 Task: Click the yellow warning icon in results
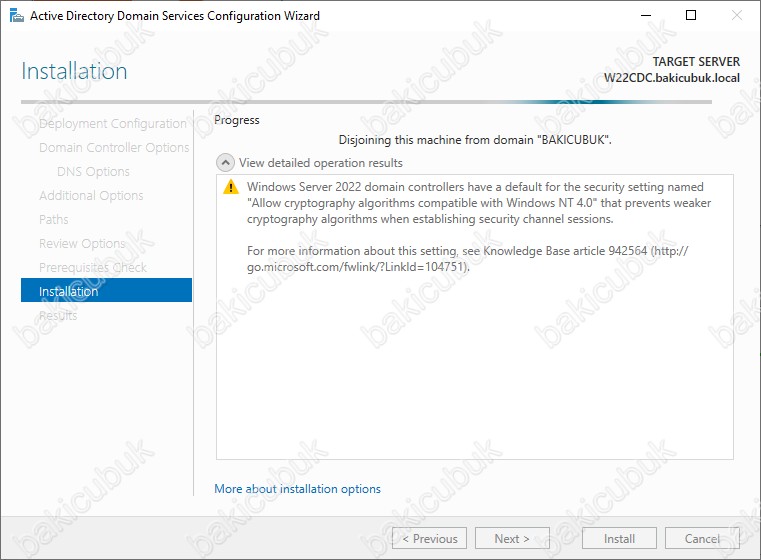click(231, 187)
